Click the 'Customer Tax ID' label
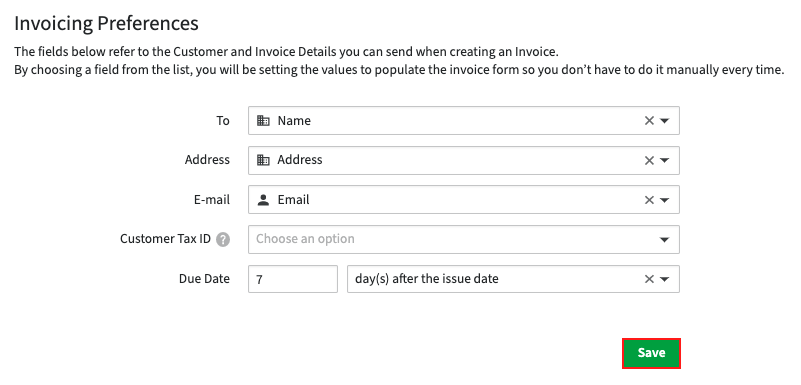Image resolution: width=801 pixels, height=385 pixels. tap(166, 239)
